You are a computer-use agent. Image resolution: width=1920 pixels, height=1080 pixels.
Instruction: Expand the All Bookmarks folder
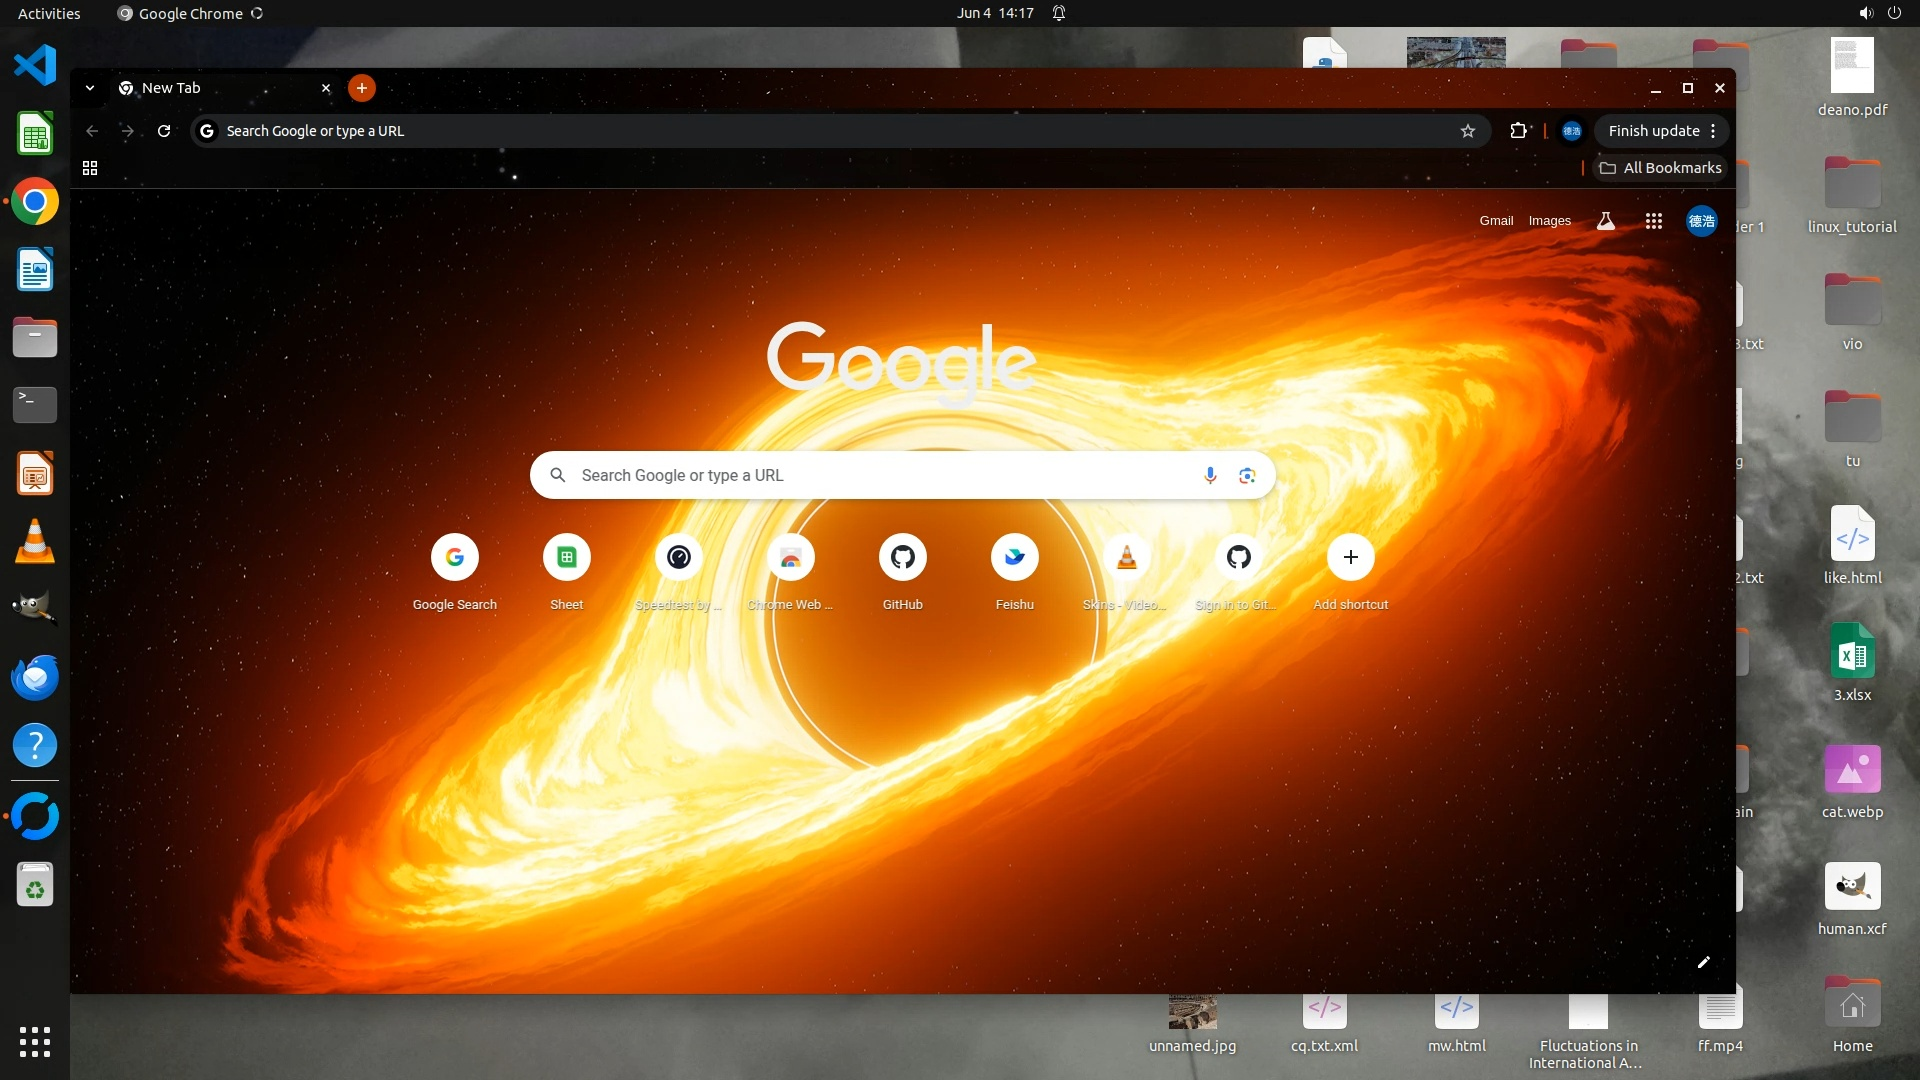(x=1660, y=168)
